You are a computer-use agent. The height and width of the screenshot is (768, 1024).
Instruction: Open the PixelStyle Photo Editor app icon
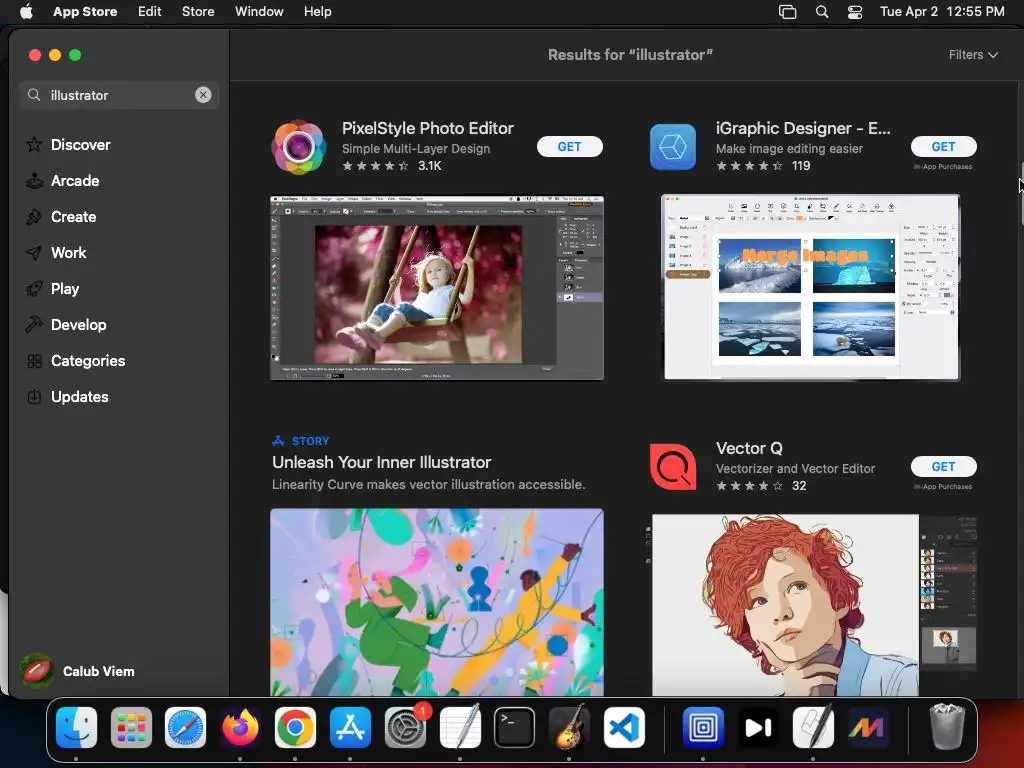298,147
